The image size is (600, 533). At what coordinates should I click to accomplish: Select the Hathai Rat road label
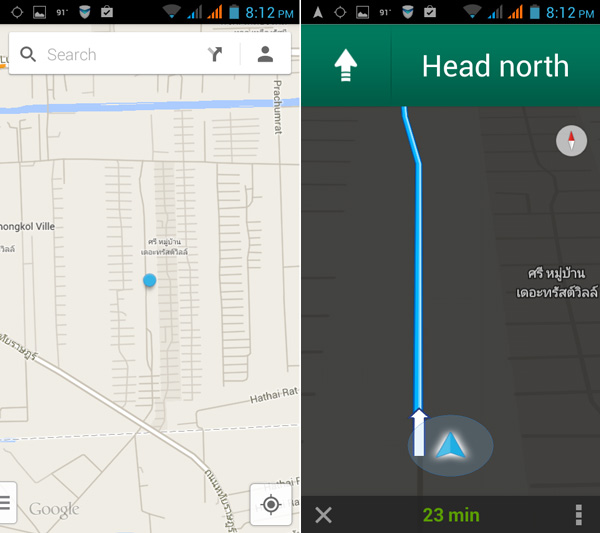tap(274, 395)
